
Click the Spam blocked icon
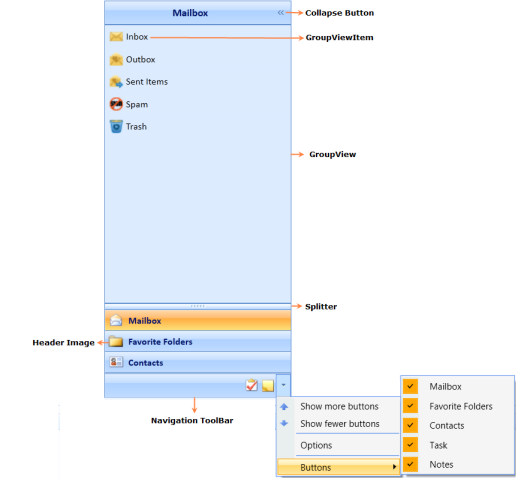116,104
